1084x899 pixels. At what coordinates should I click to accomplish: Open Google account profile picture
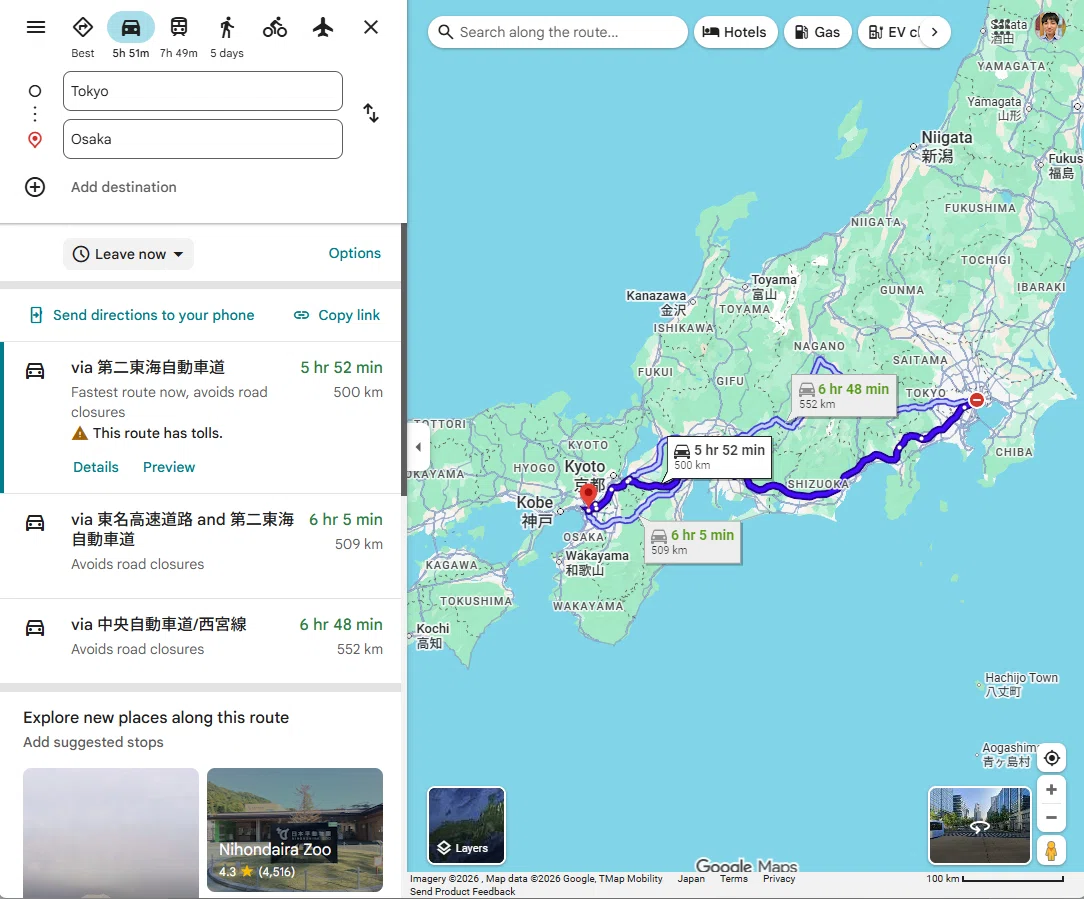point(1050,27)
